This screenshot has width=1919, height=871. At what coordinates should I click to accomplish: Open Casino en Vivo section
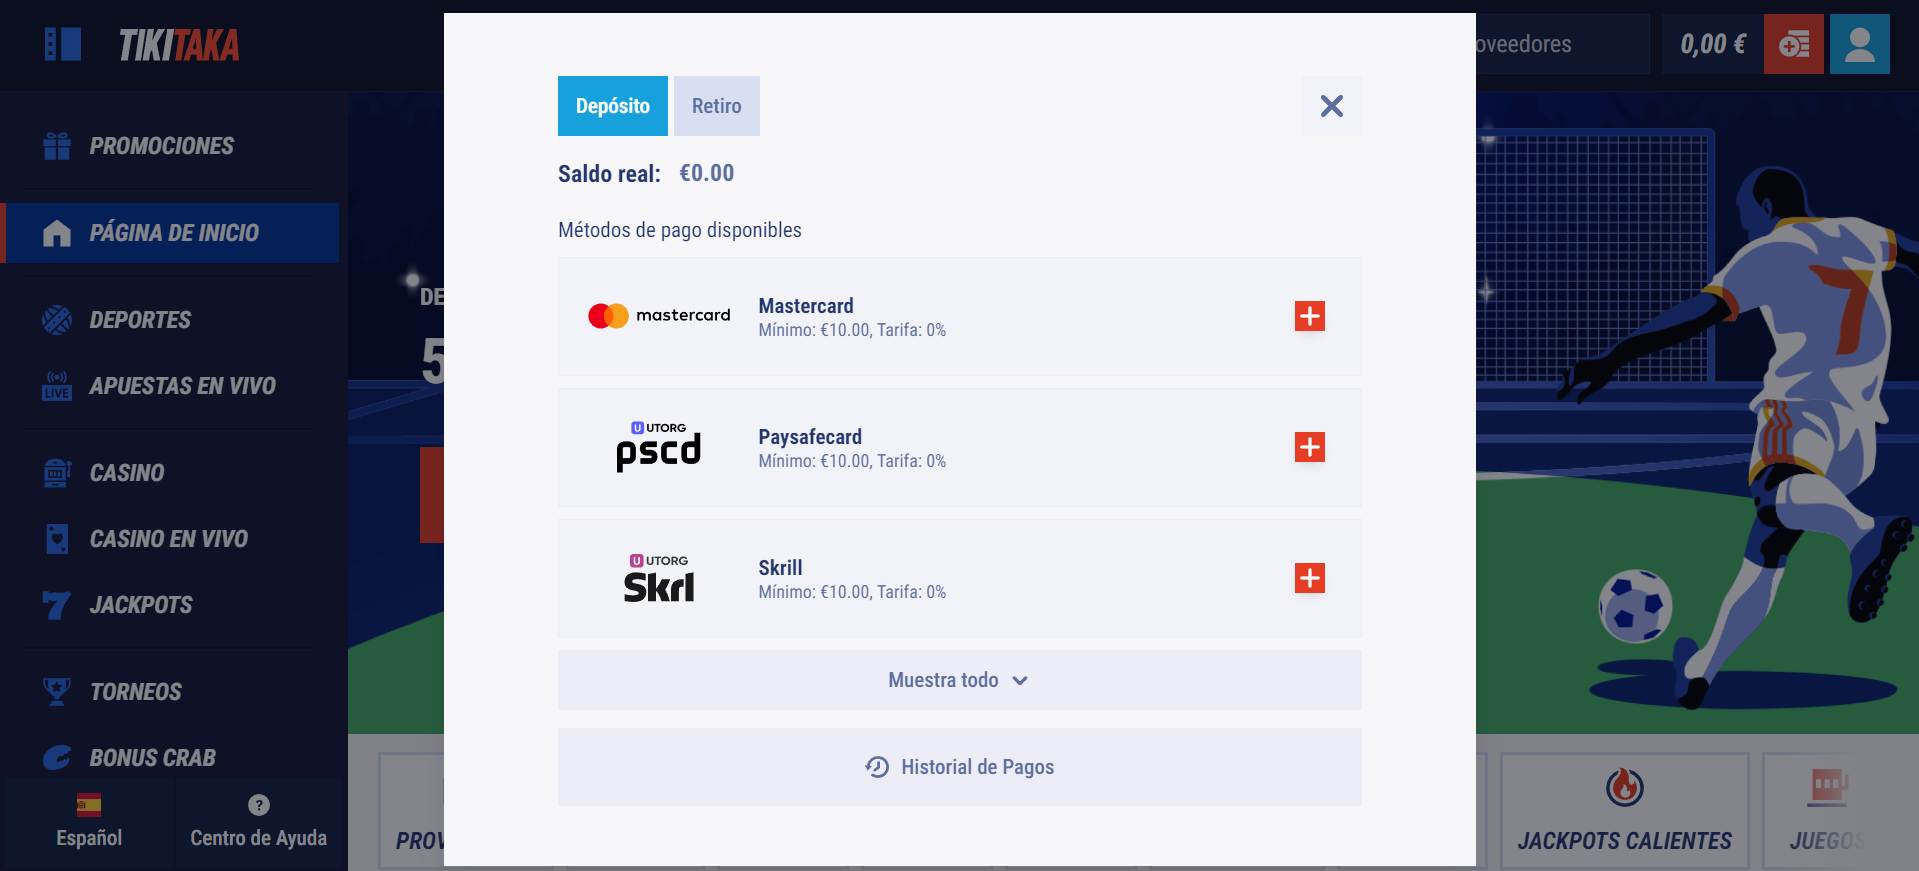click(169, 539)
